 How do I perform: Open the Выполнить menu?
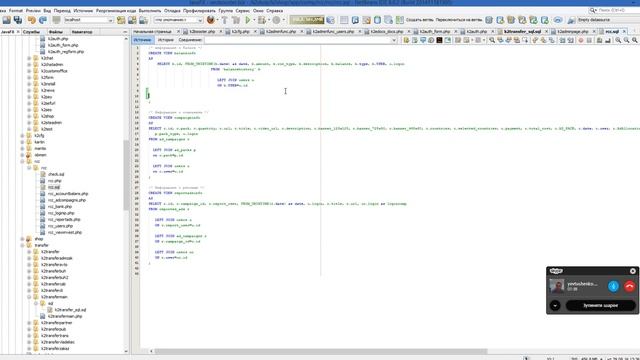point(150,11)
